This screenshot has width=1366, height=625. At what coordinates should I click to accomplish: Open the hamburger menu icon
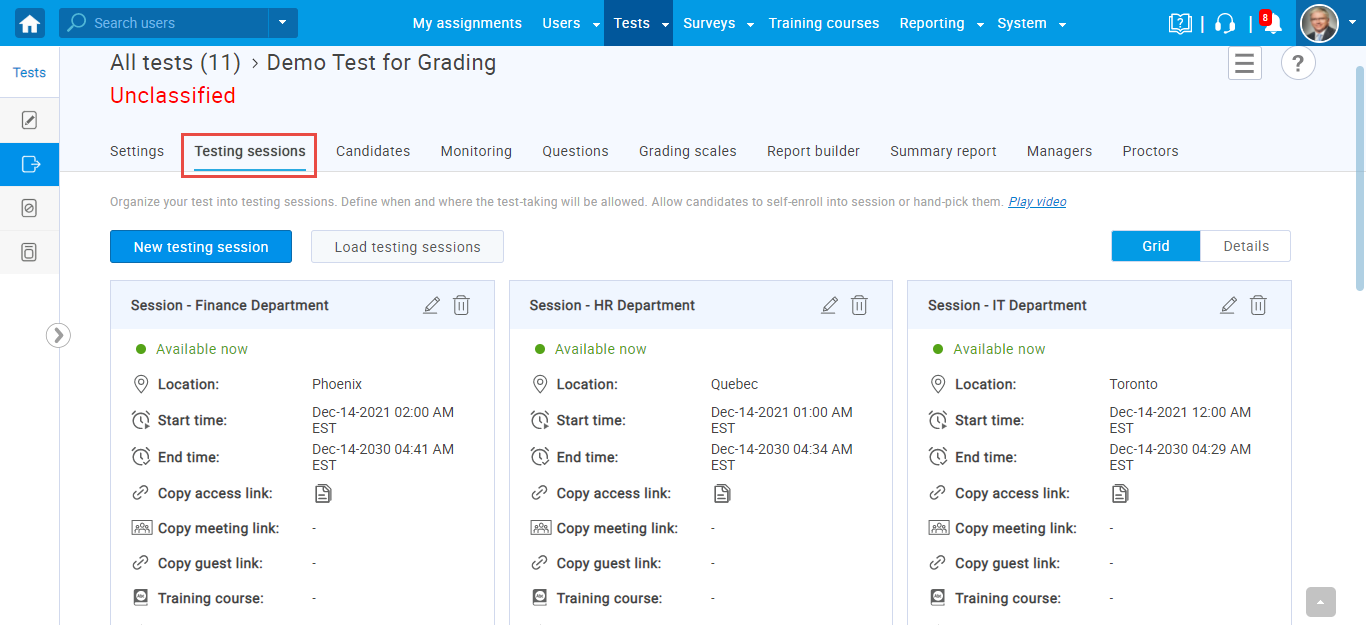coord(1244,64)
